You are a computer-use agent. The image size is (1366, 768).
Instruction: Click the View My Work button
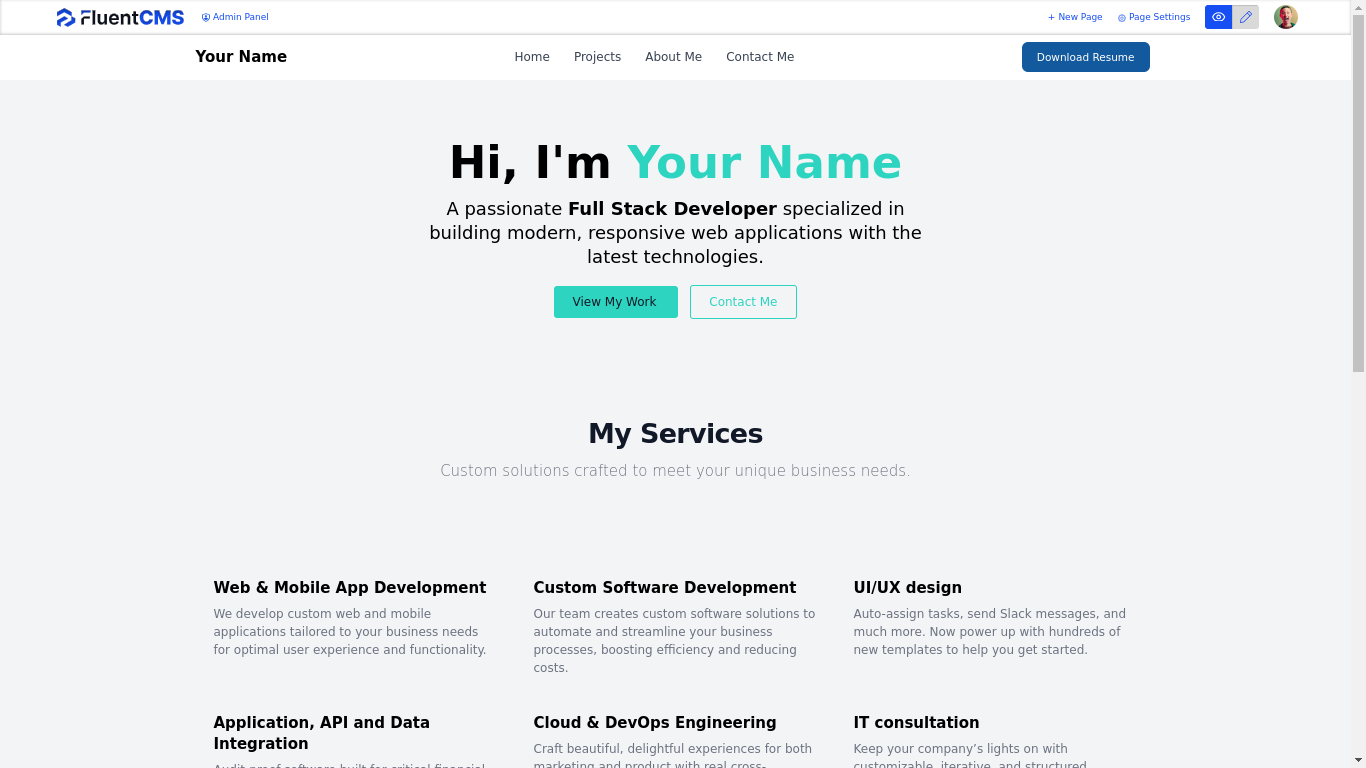coord(615,302)
